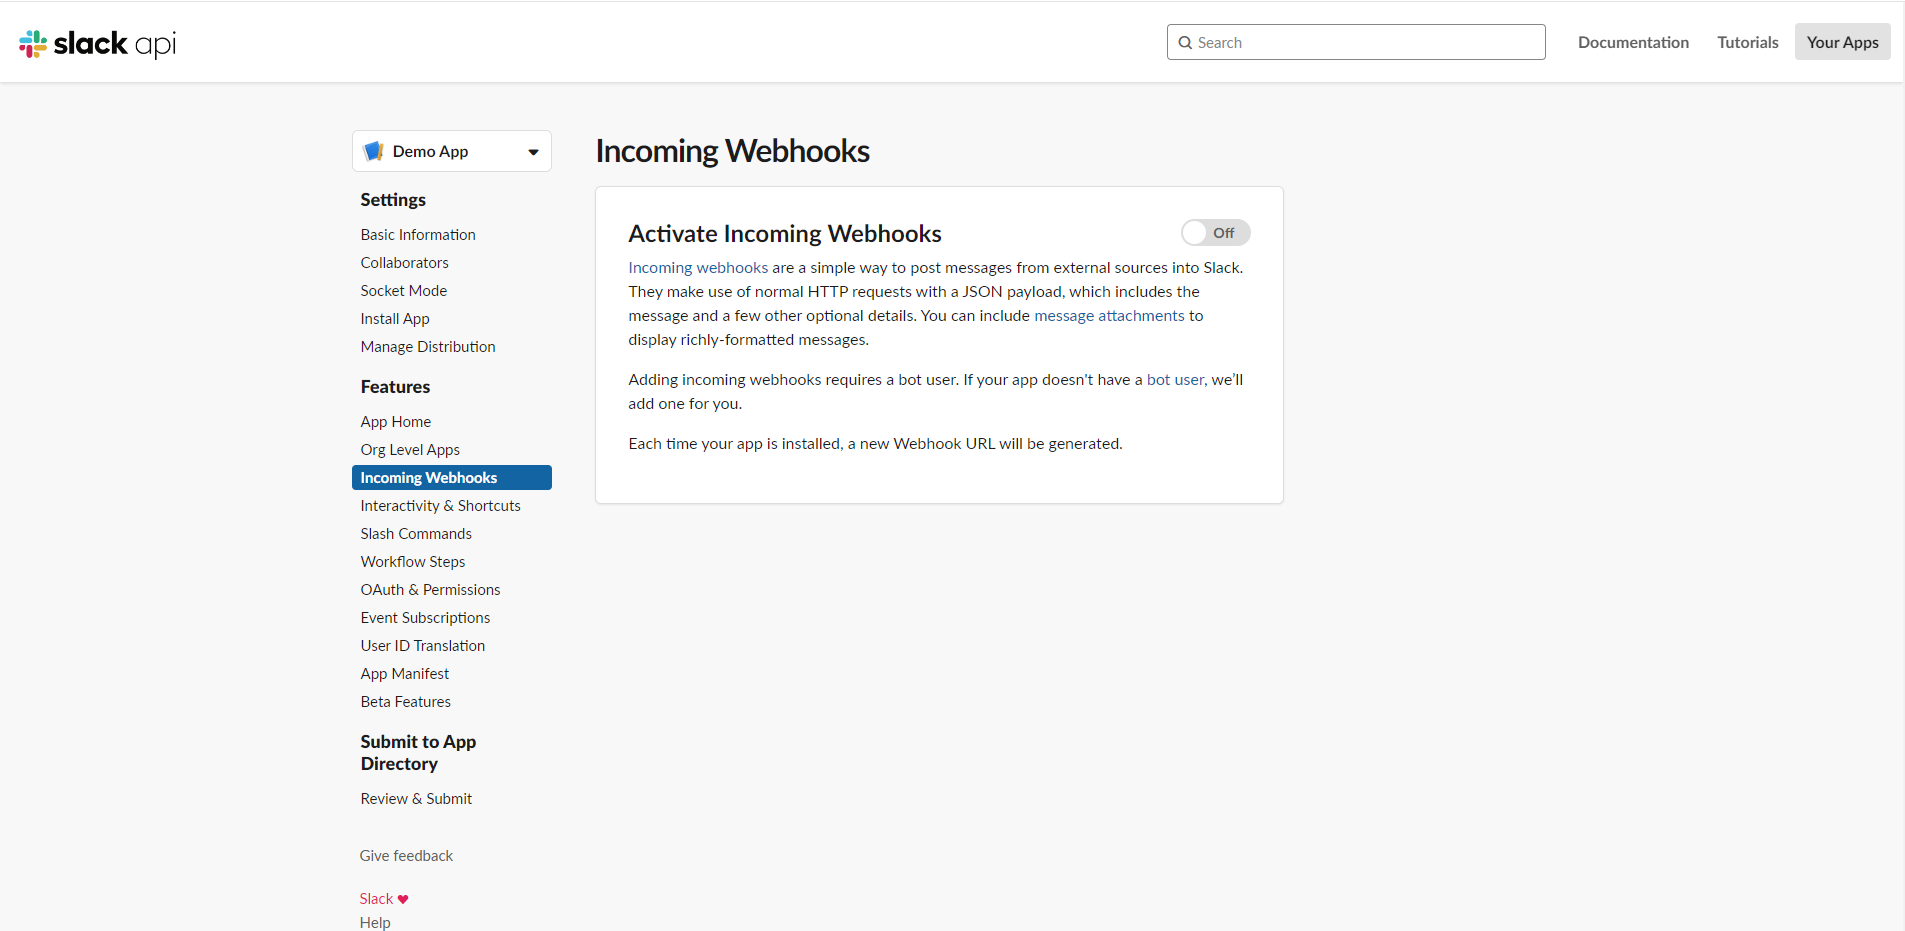The image size is (1905, 931).
Task: Click the red heart icon beside Slack
Action: click(403, 899)
